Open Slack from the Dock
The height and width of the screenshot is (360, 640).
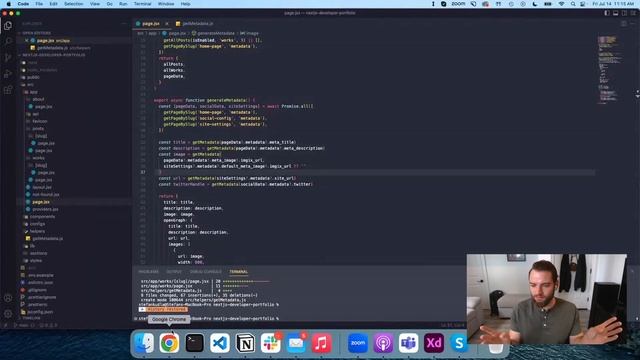click(270, 343)
